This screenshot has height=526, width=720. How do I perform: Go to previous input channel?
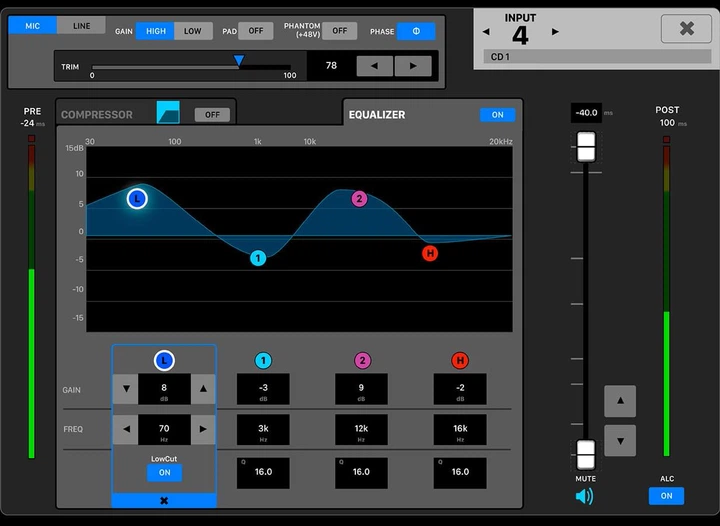(486, 32)
